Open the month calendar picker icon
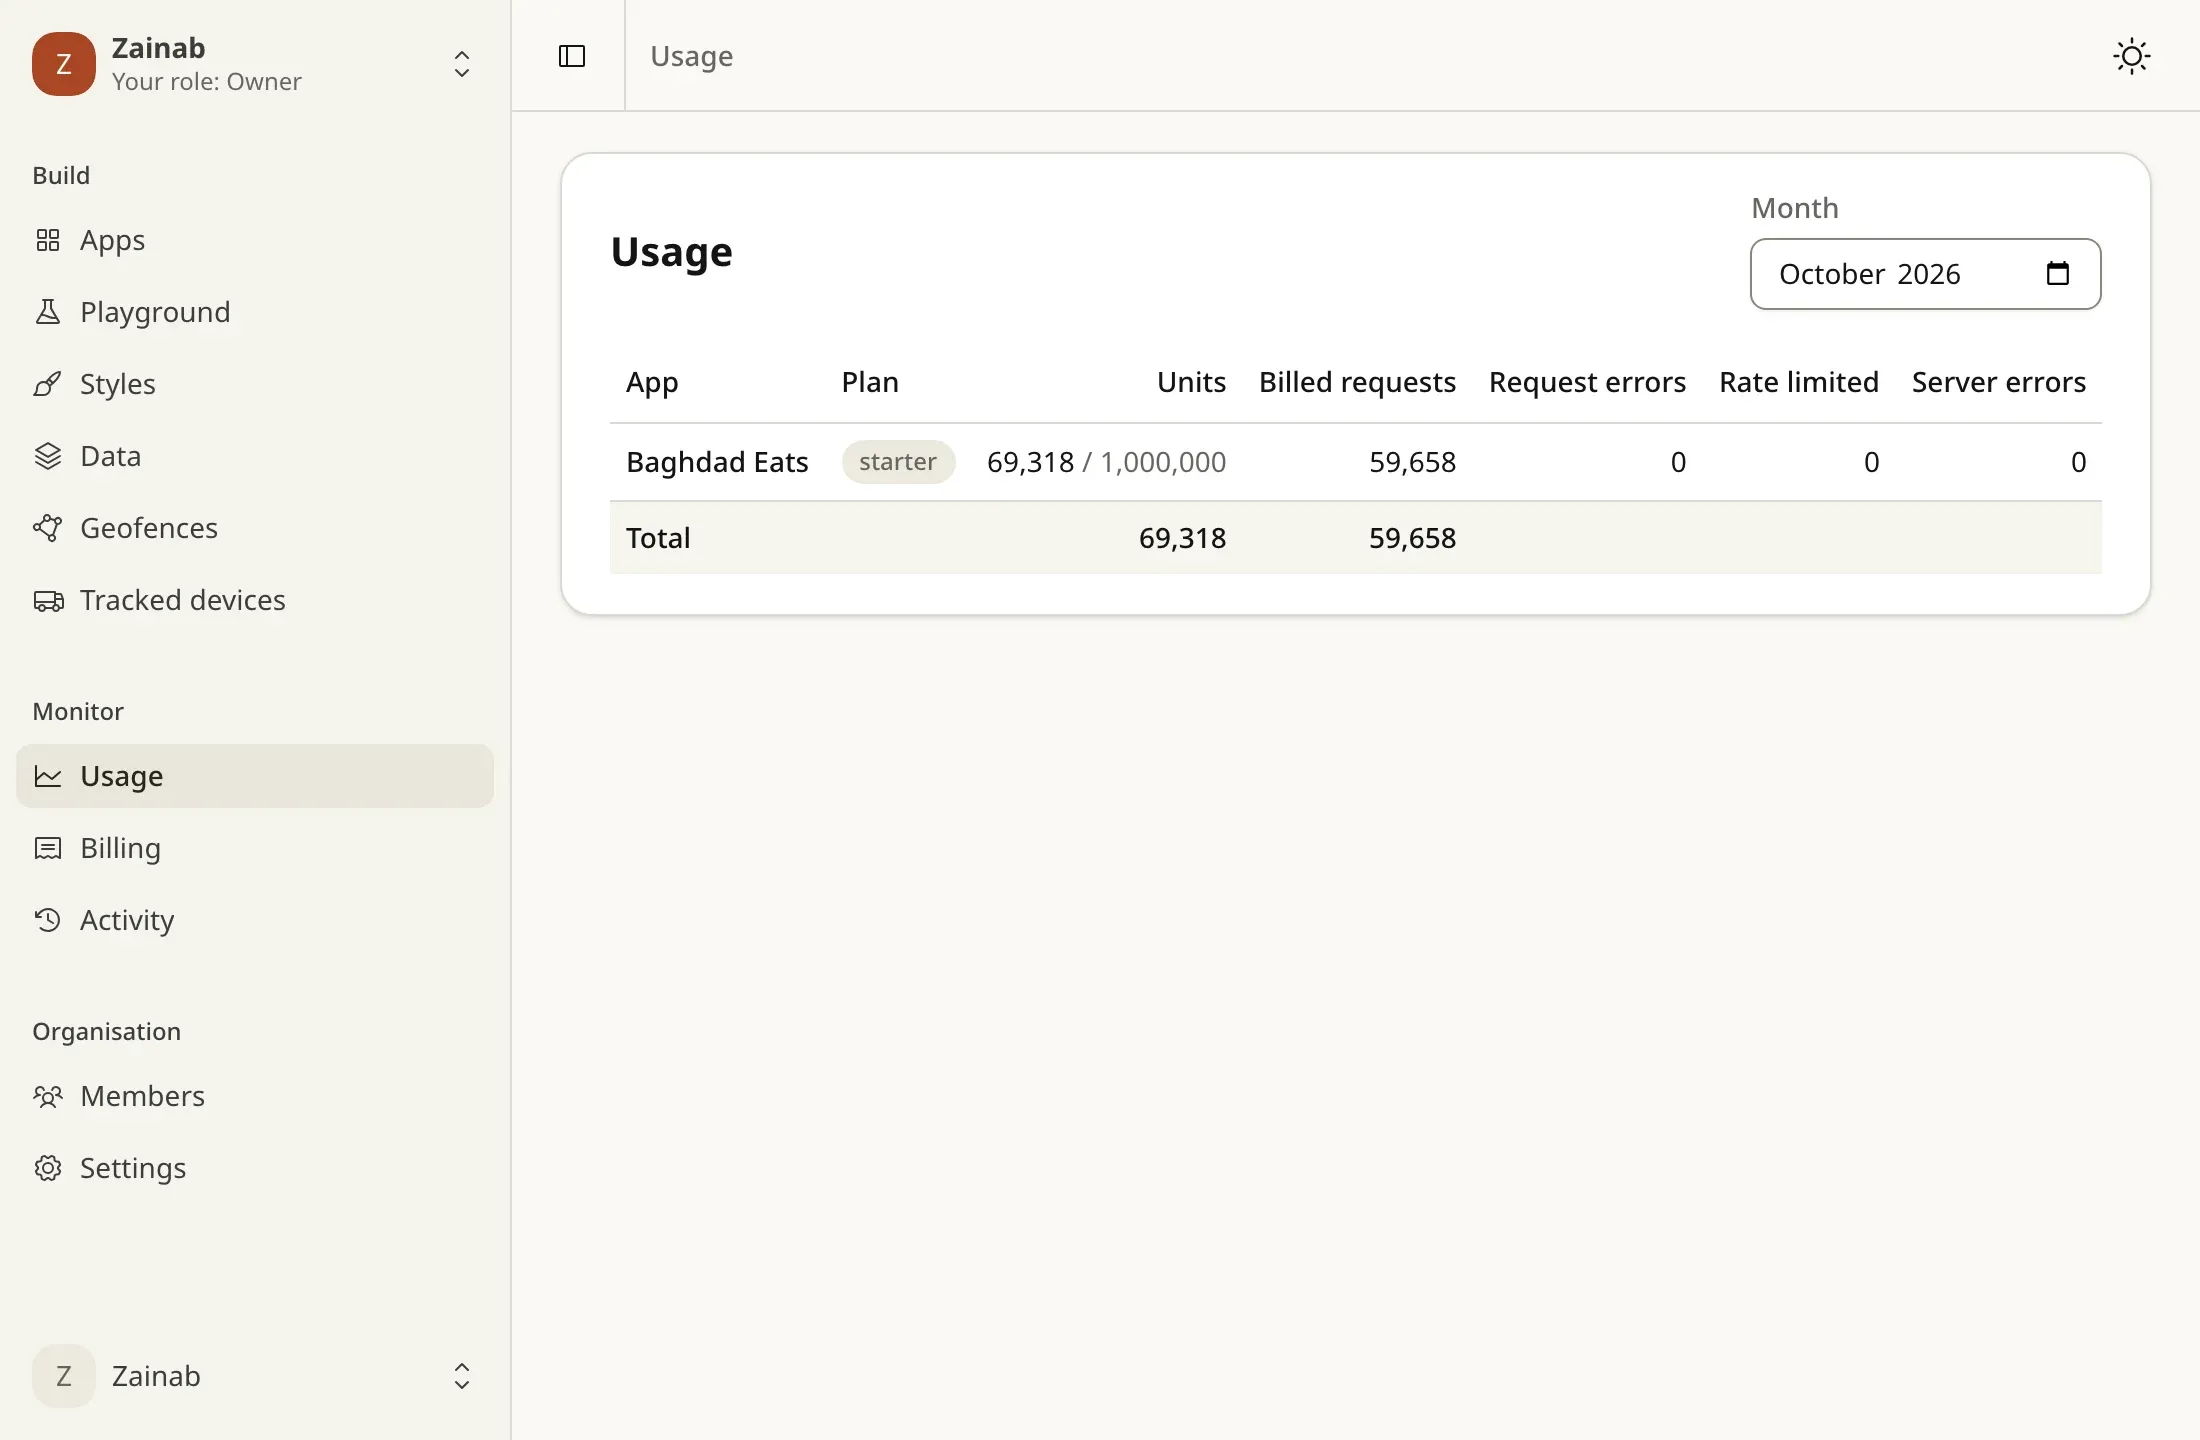 pyautogui.click(x=2058, y=273)
